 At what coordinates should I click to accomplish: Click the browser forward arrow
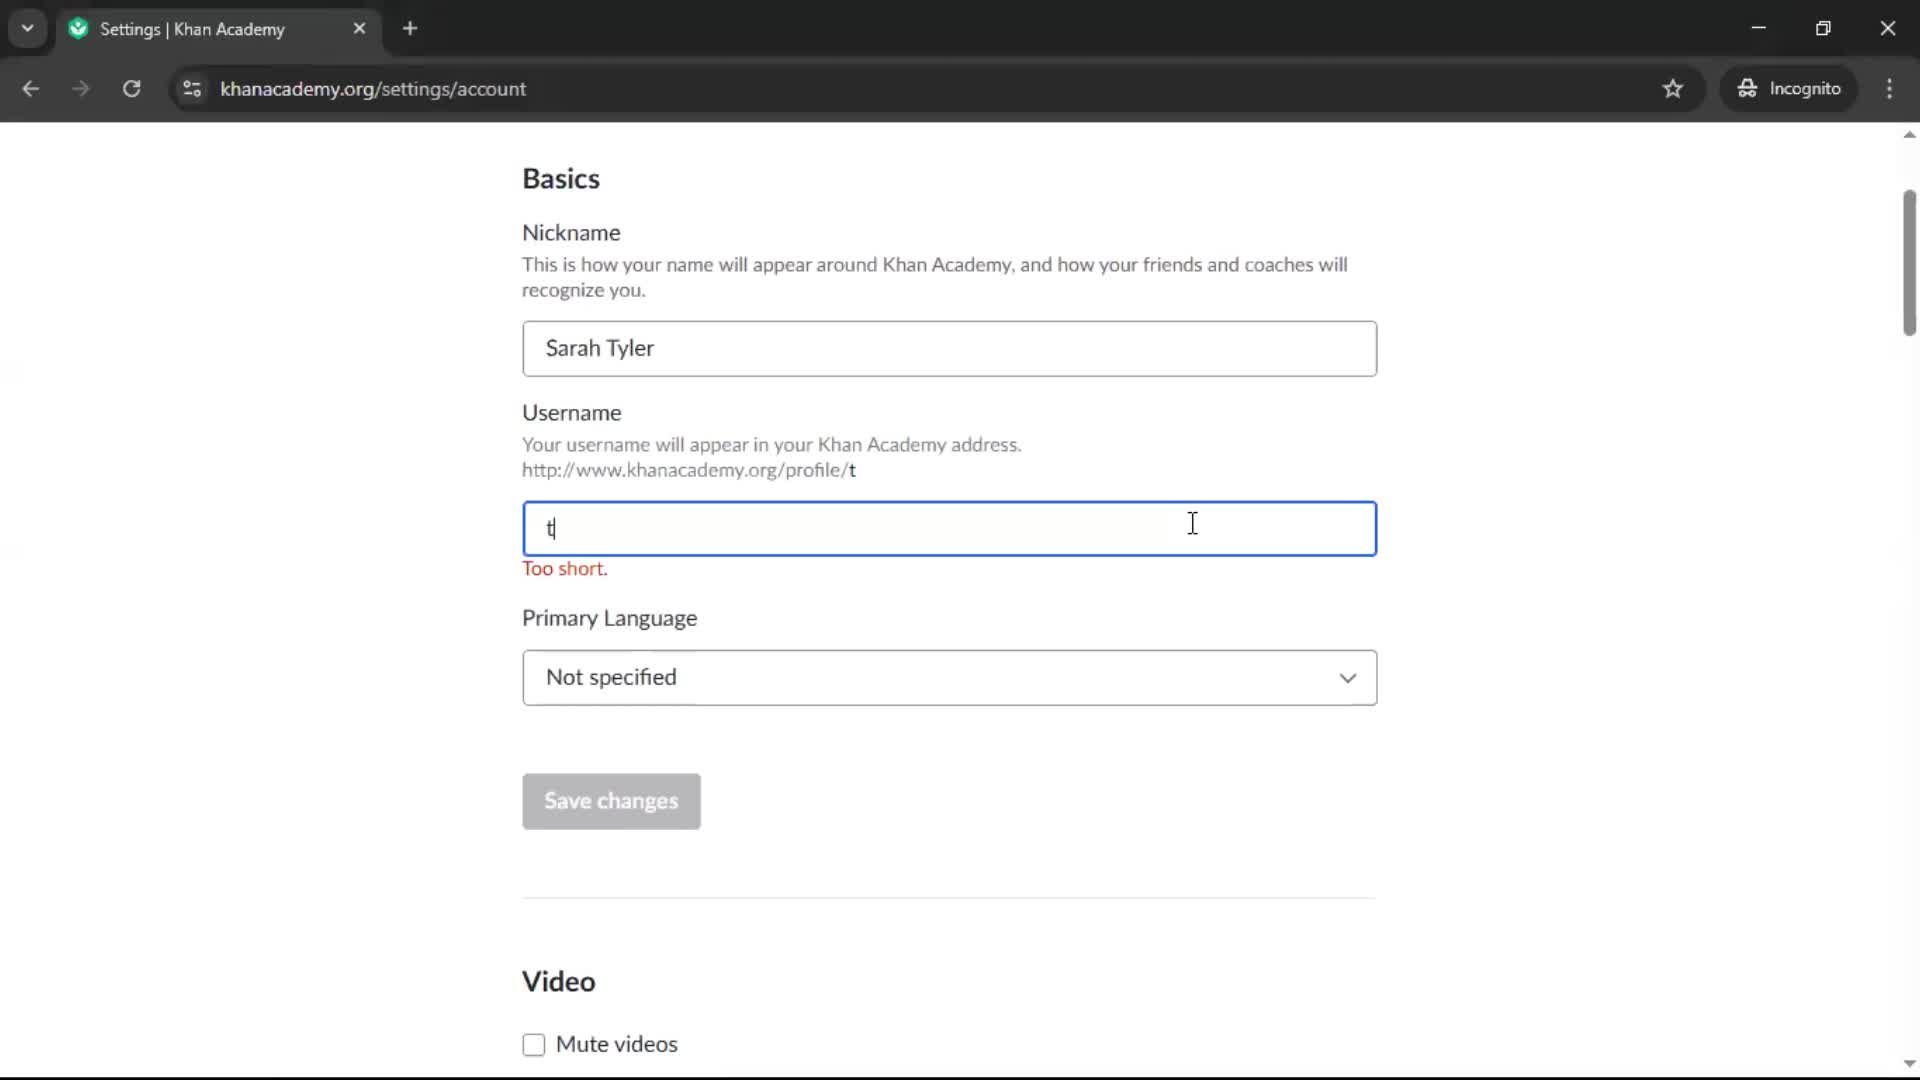[81, 89]
